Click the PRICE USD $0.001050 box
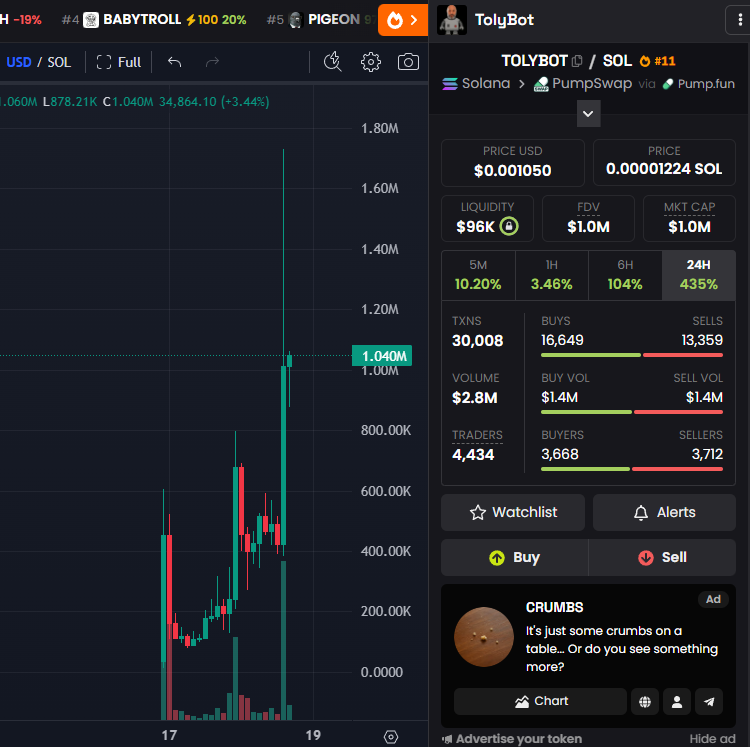This screenshot has width=750, height=747. (513, 163)
